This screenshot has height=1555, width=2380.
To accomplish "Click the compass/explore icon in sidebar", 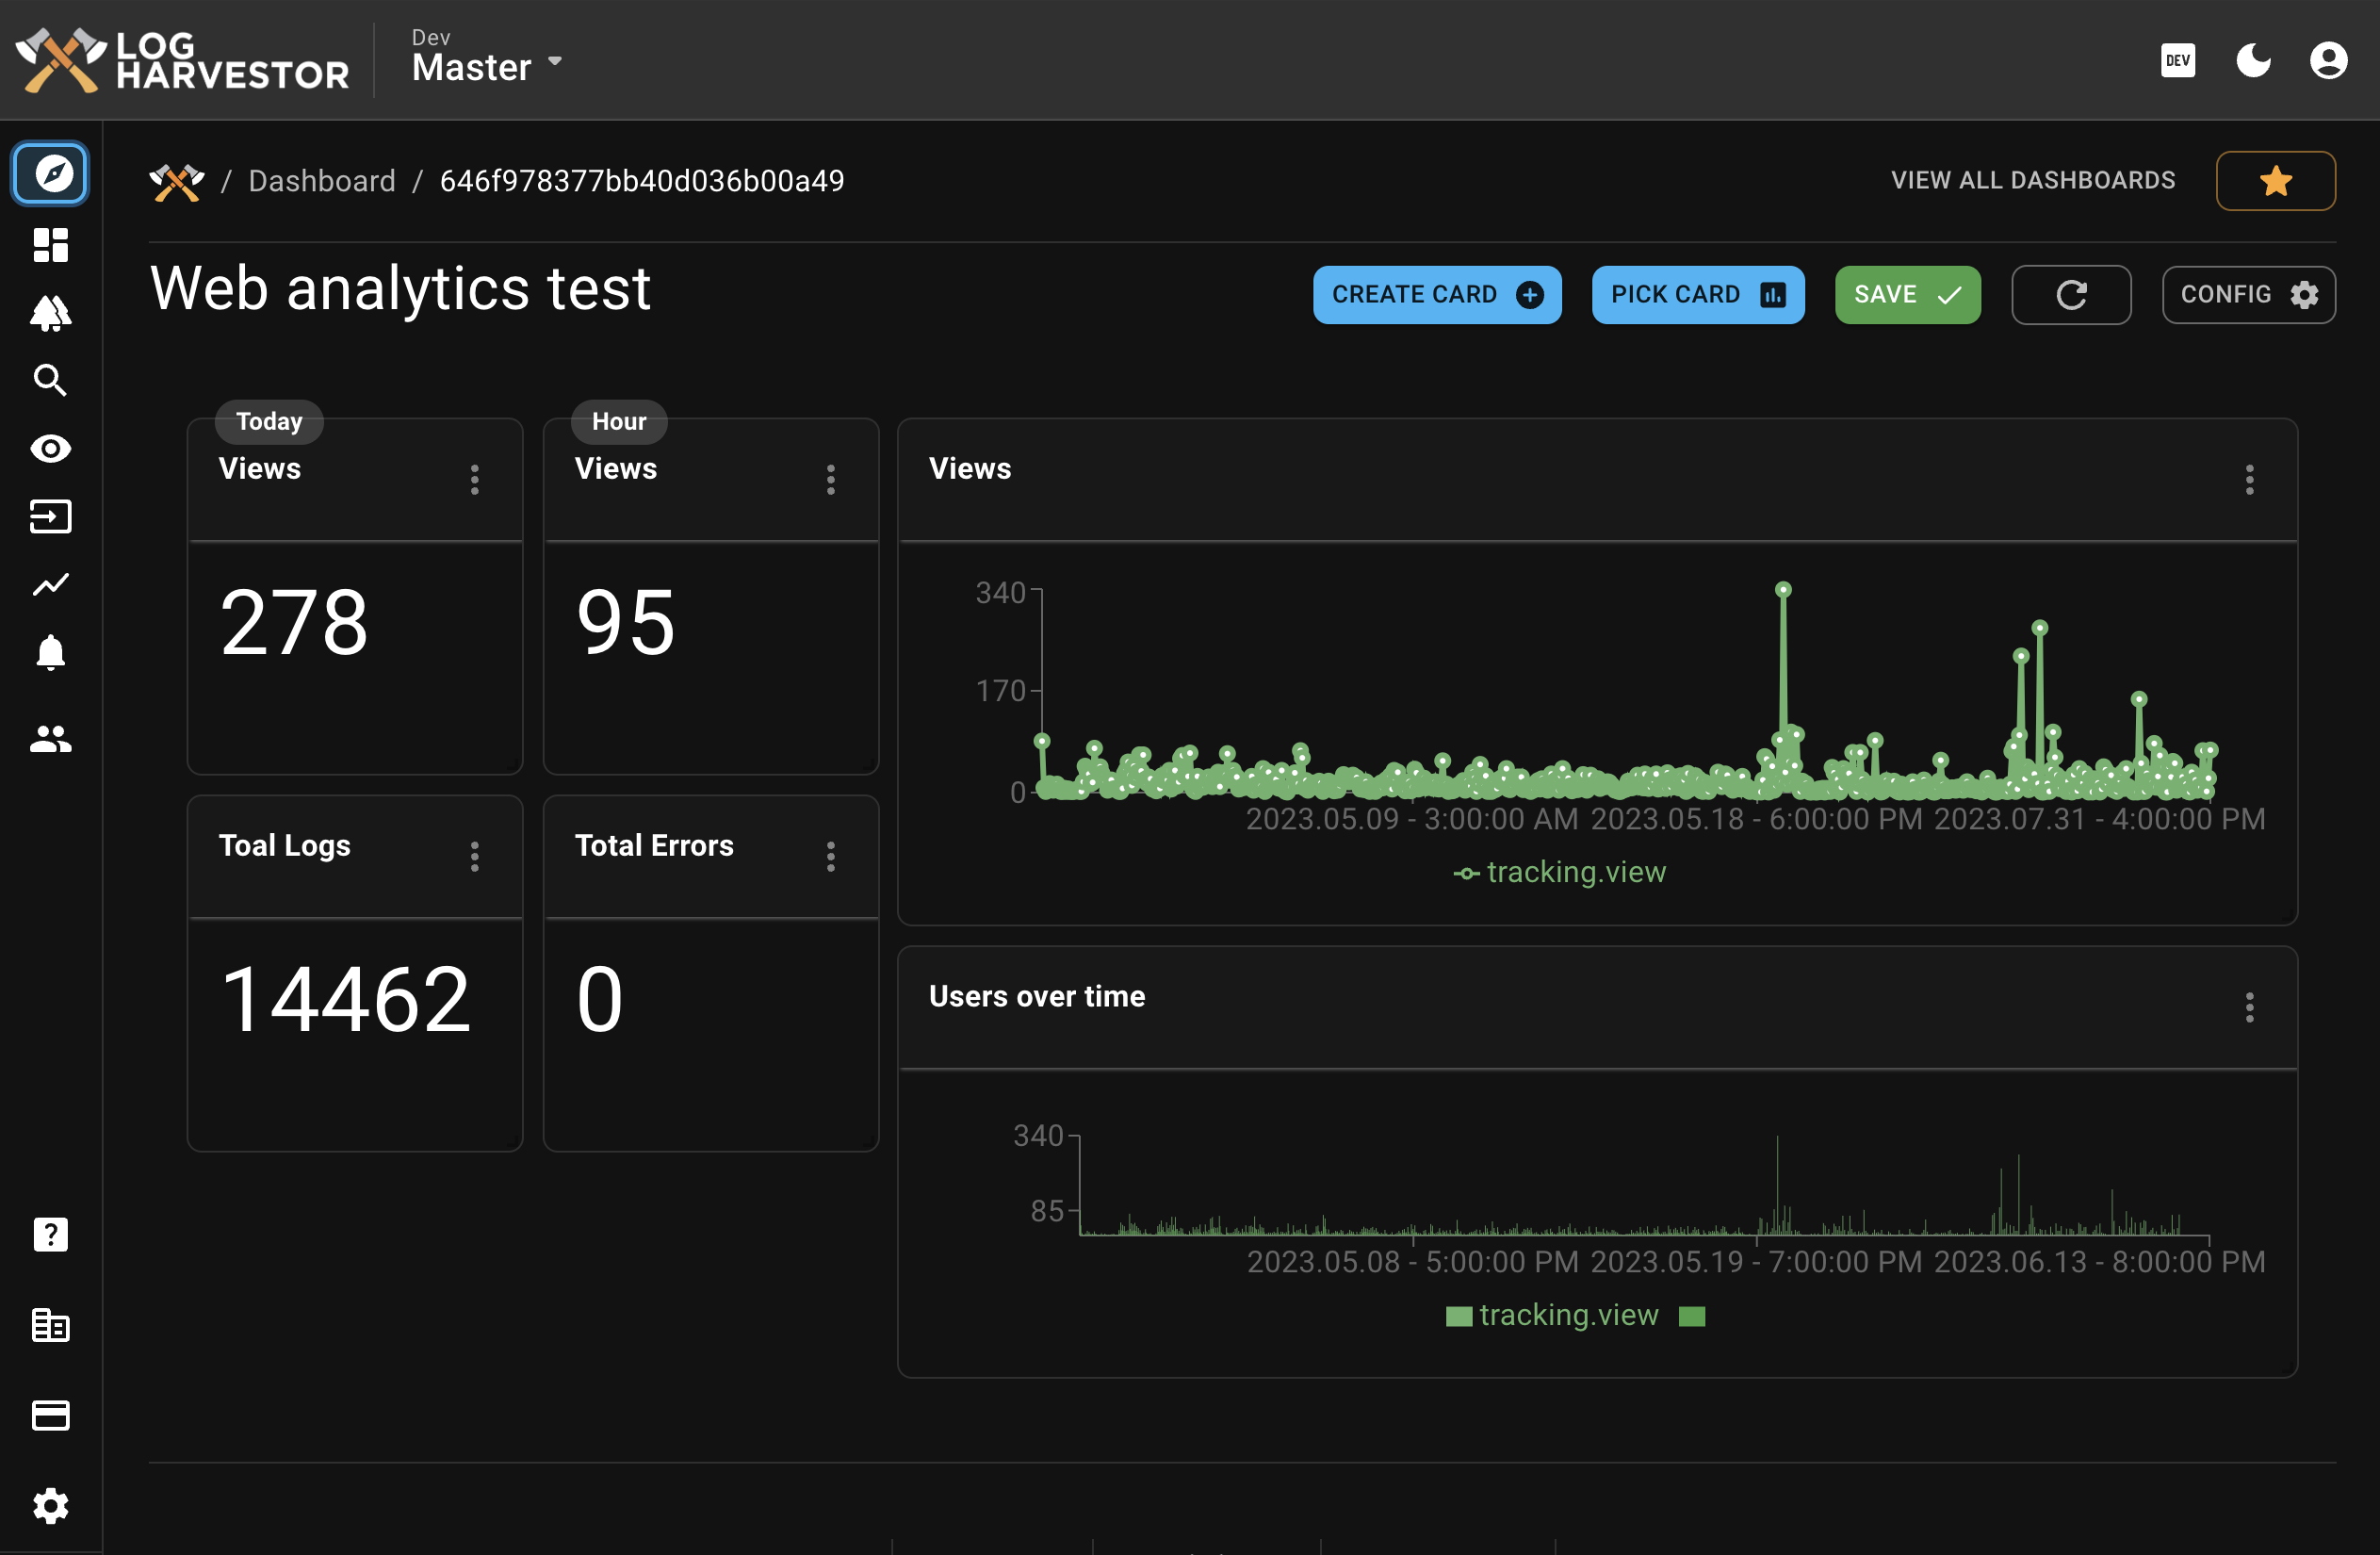I will click(50, 170).
